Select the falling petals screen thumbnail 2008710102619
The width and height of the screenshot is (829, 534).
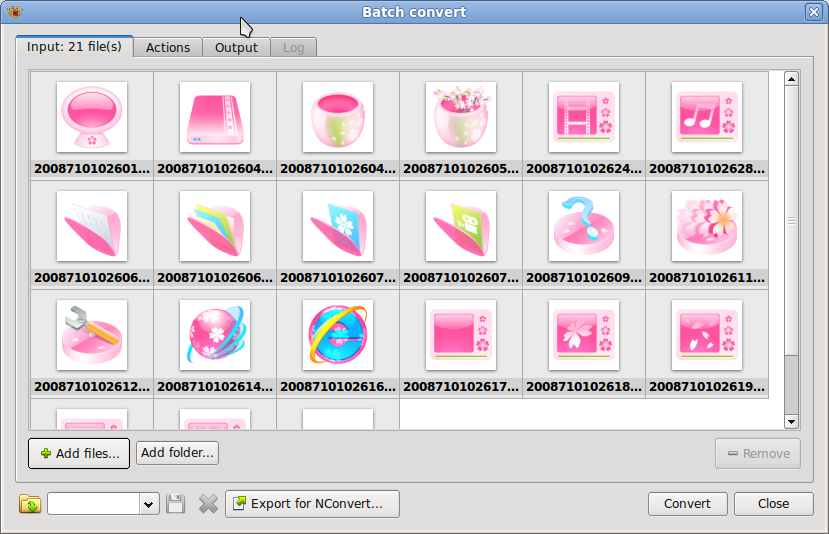tap(707, 335)
